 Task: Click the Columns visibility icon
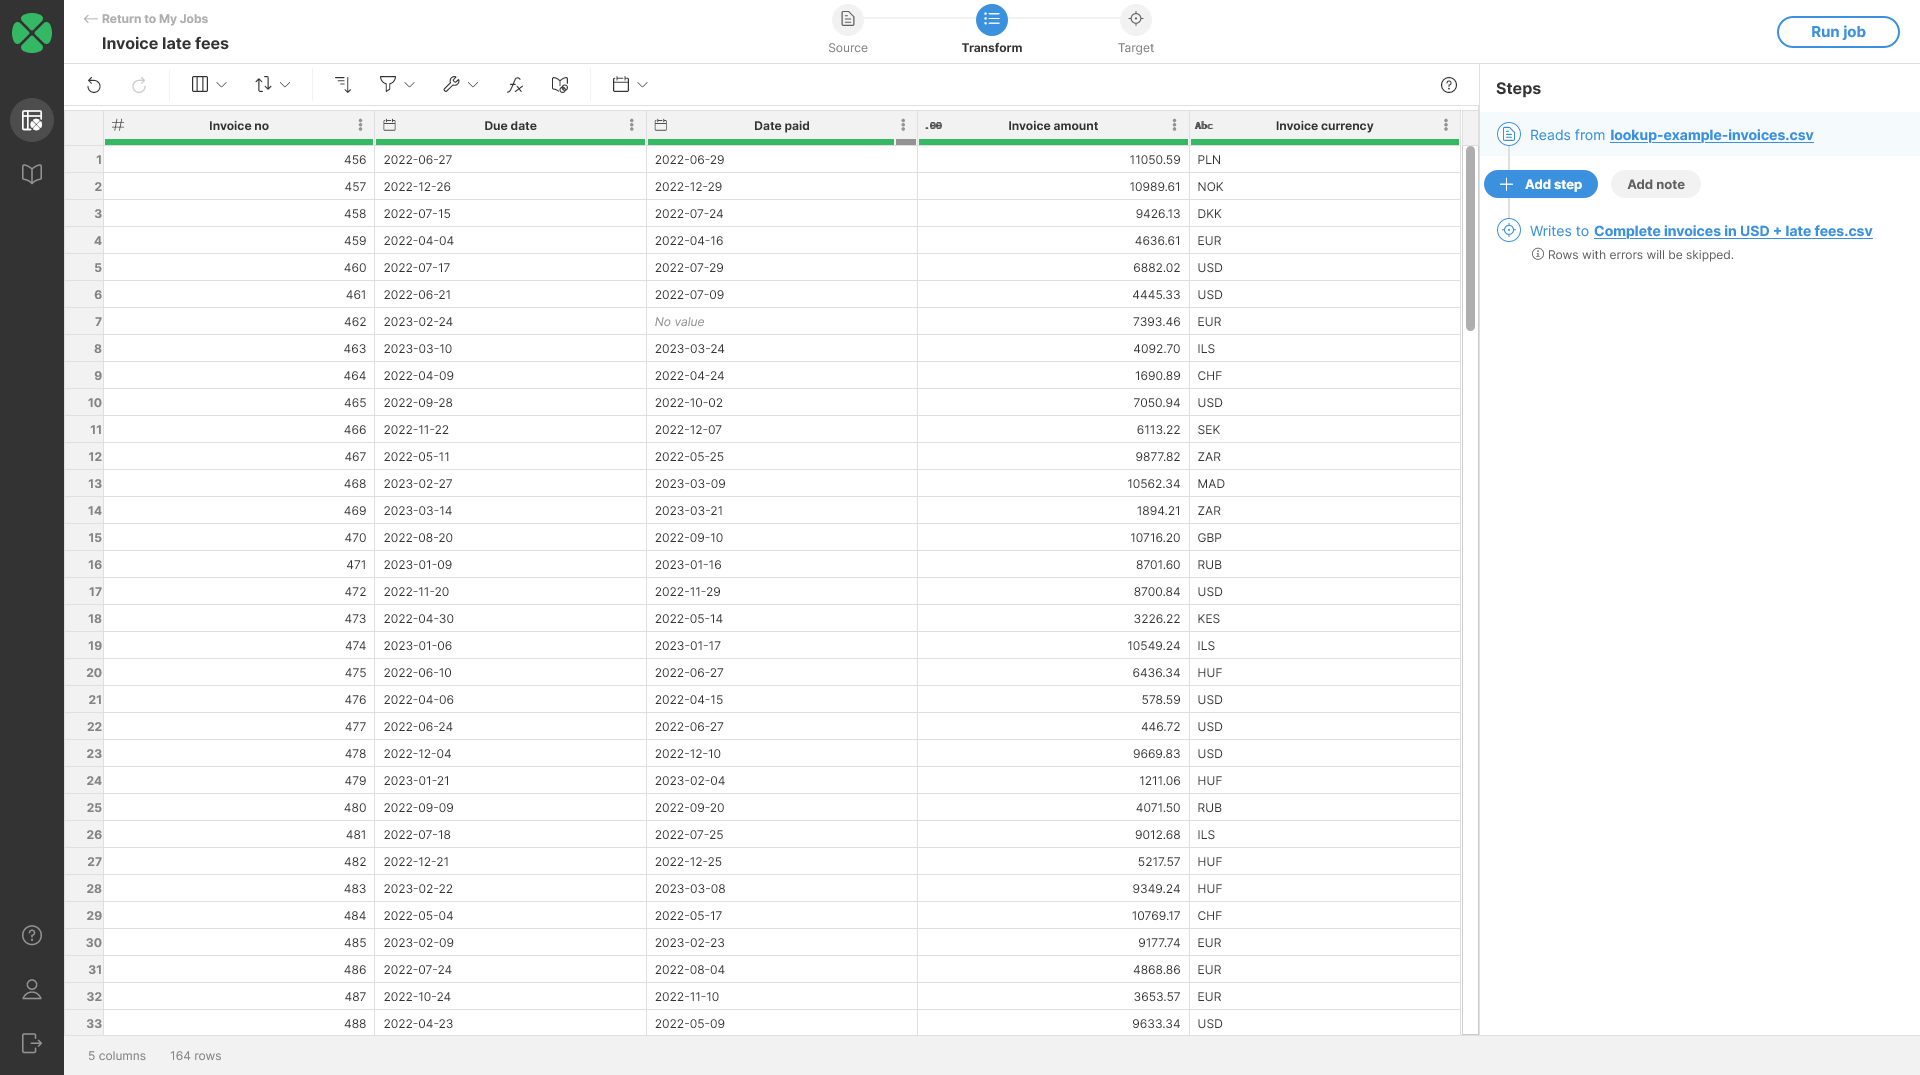point(200,85)
